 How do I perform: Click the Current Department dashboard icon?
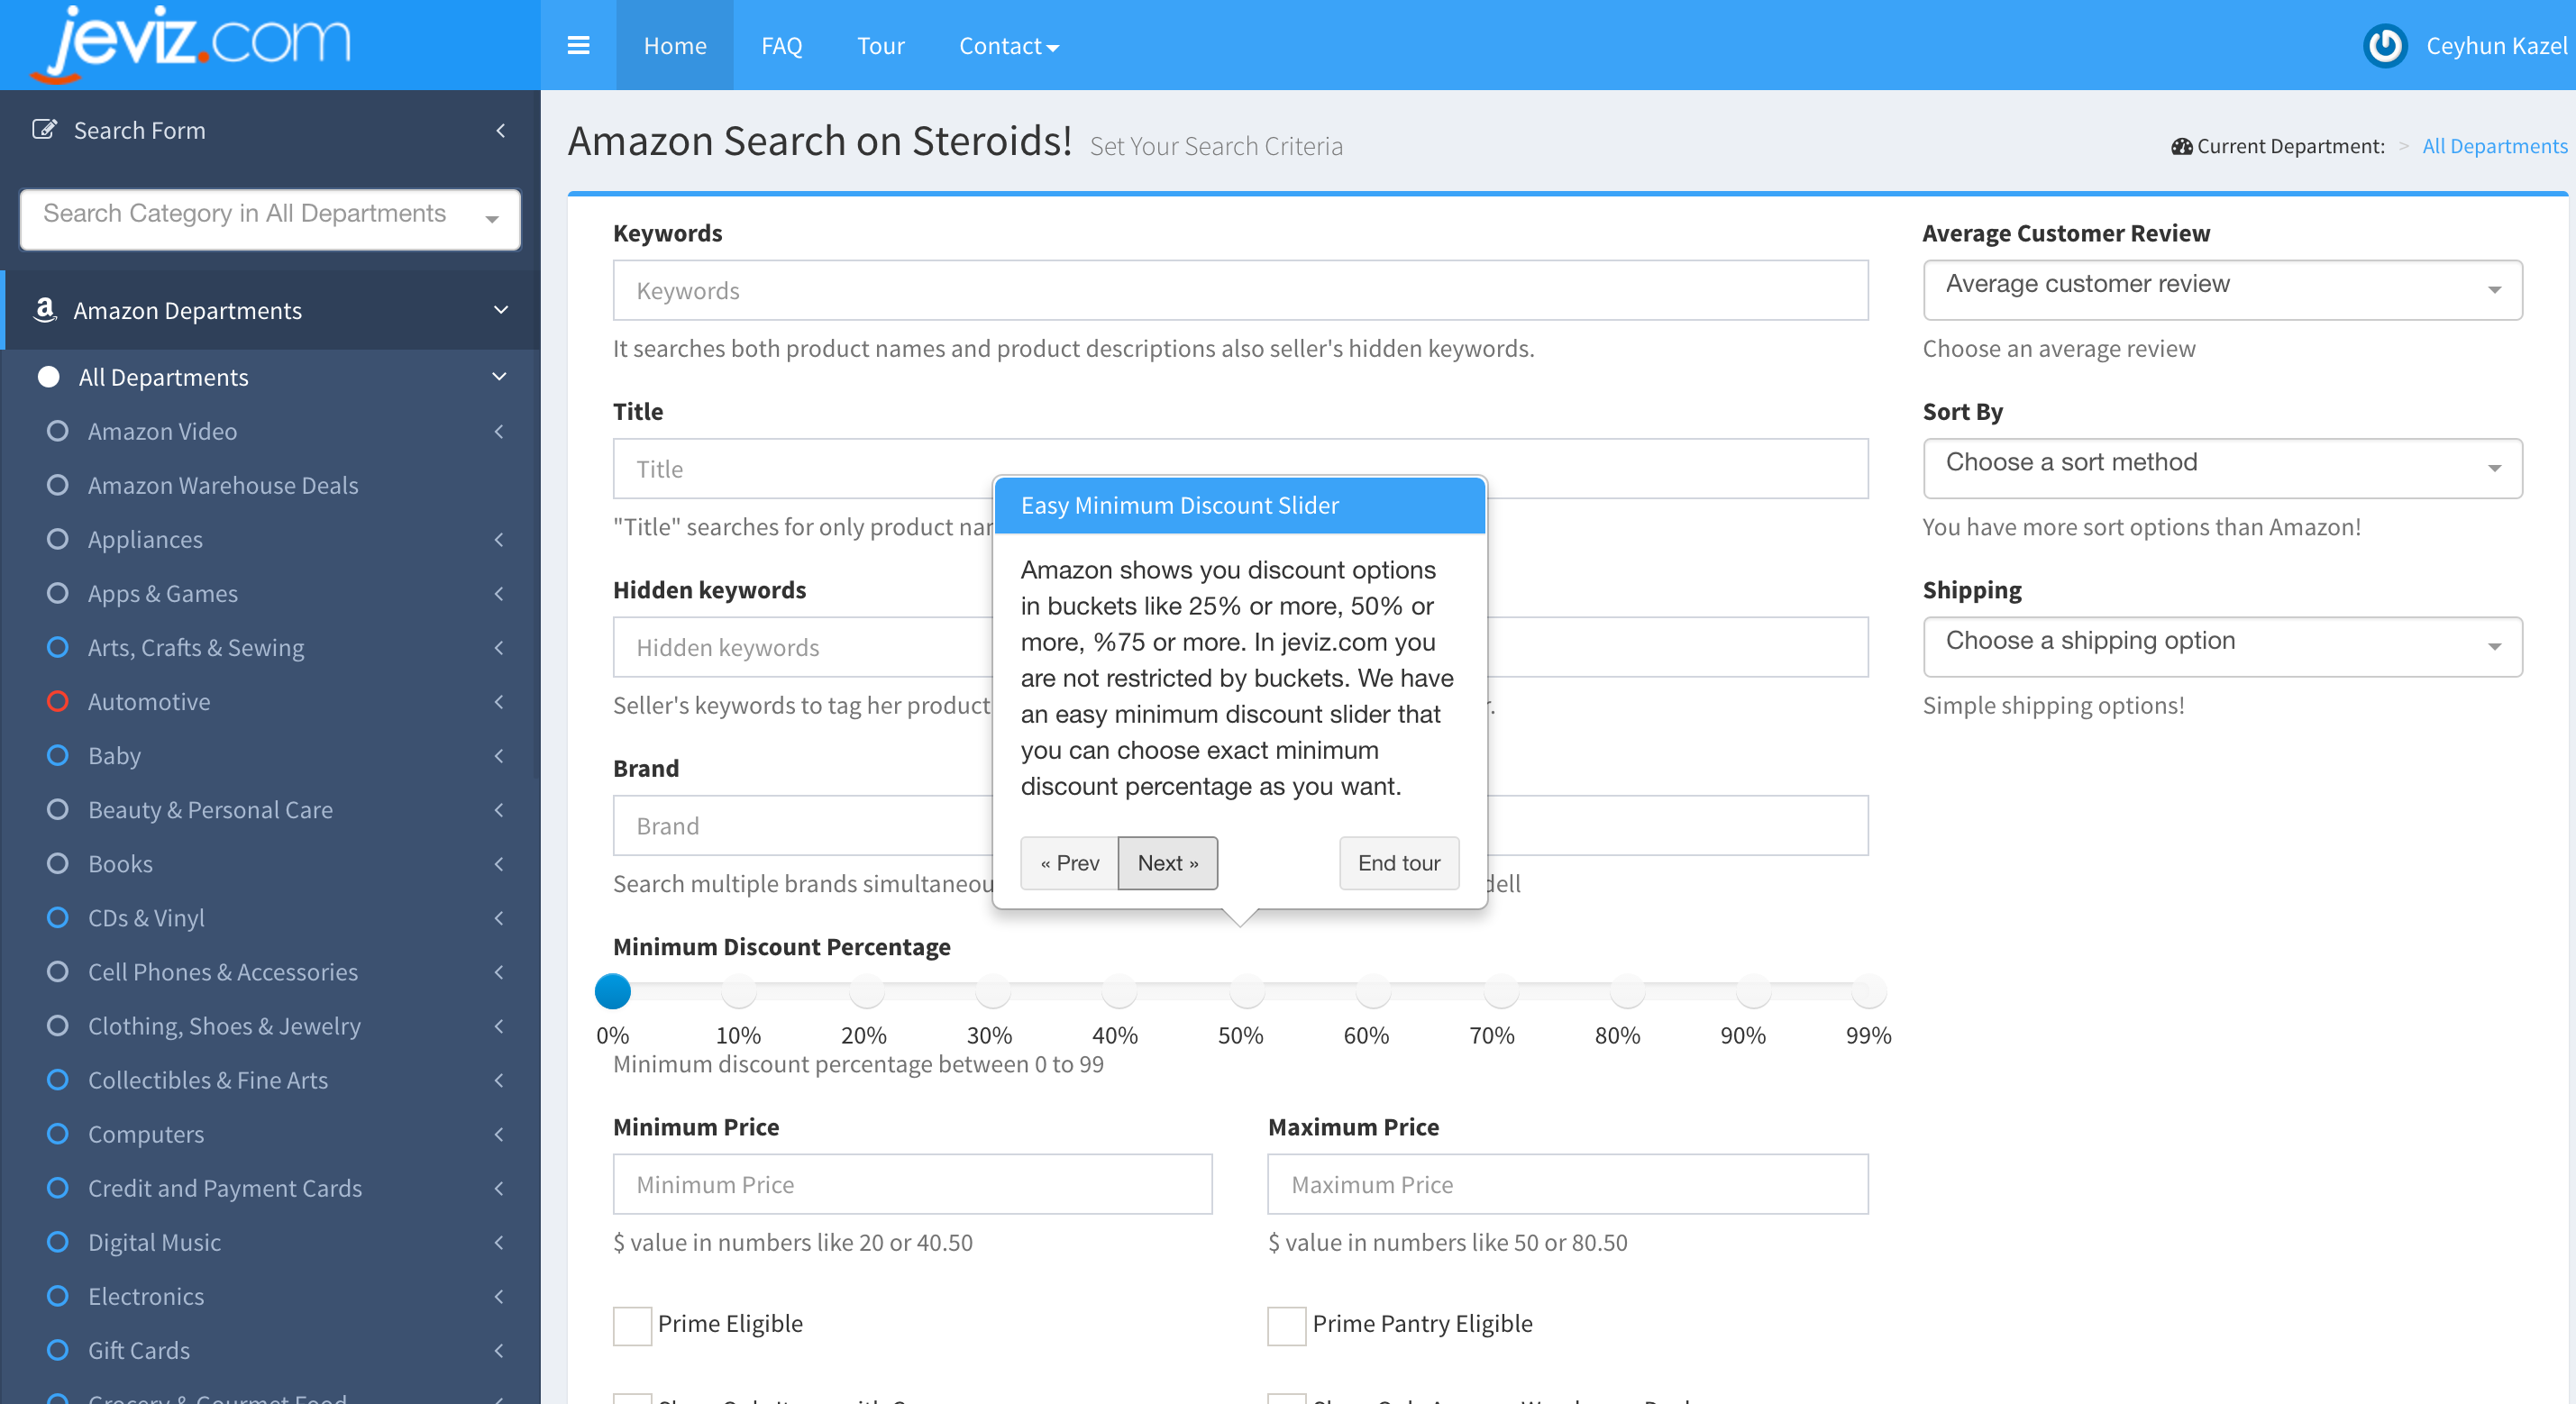[2181, 147]
